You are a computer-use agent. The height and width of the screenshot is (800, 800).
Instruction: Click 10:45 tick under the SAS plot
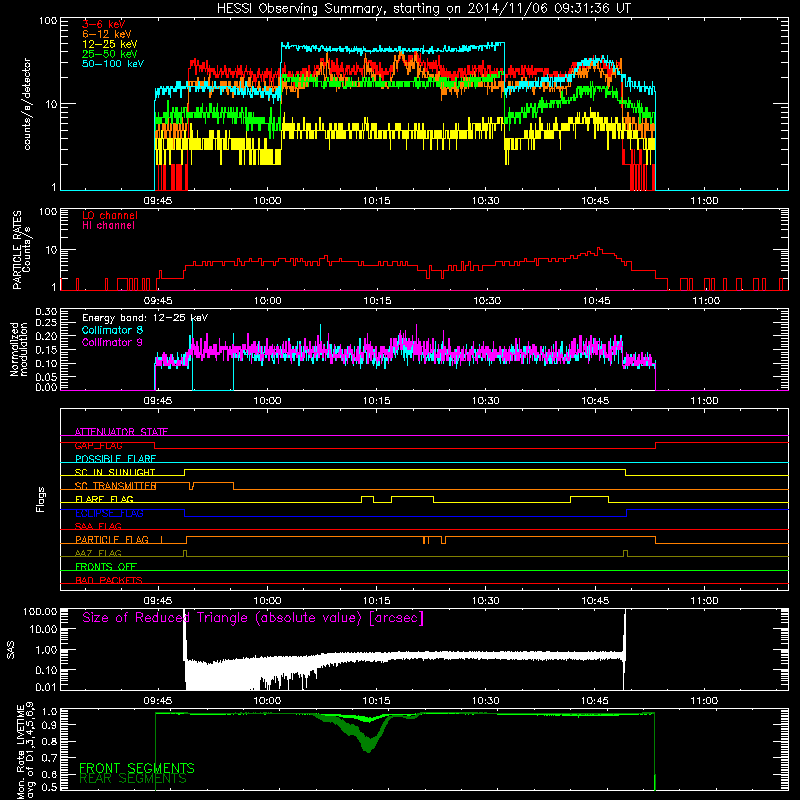(x=595, y=701)
